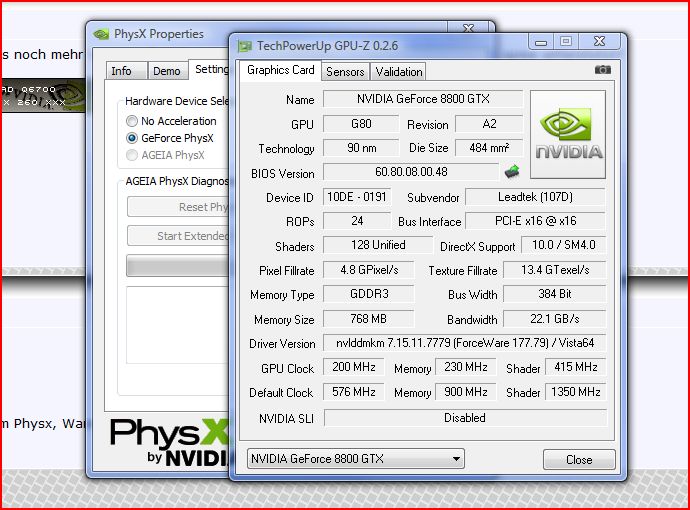This screenshot has width=690, height=510.
Task: Click Memory Type value GDDR3
Action: point(369,294)
